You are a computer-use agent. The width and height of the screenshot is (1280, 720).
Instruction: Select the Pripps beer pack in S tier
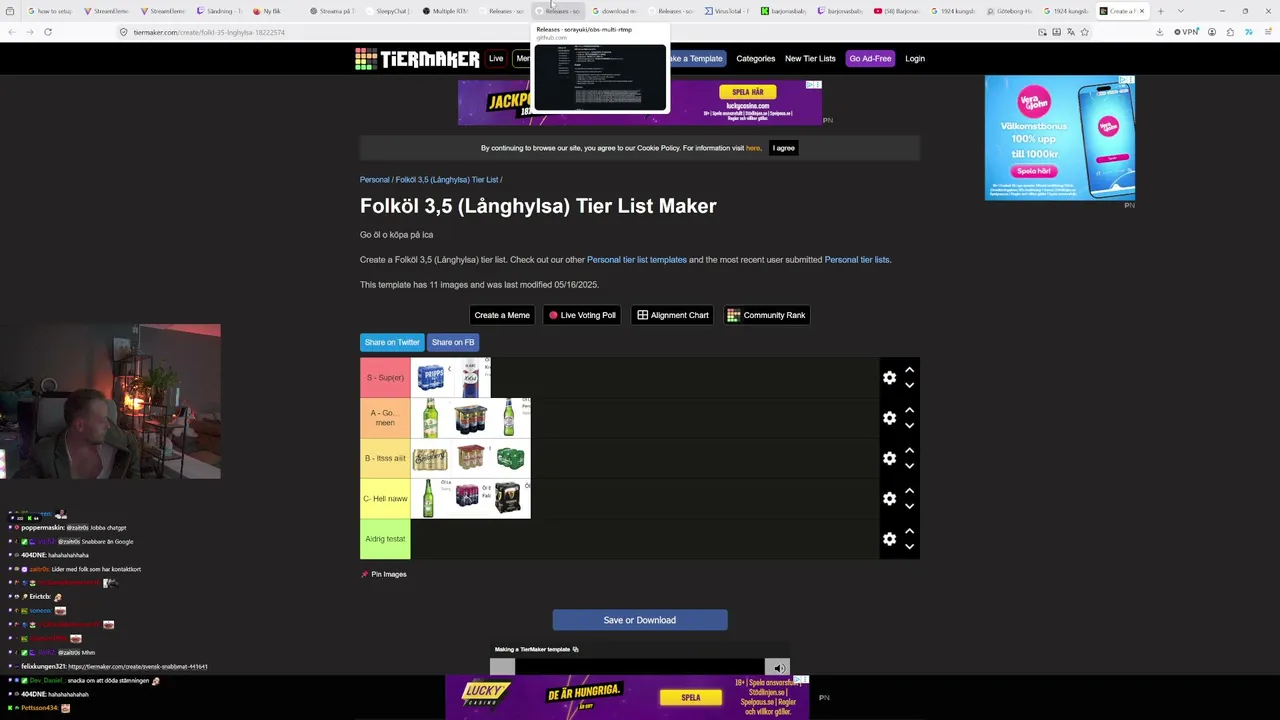pyautogui.click(x=430, y=378)
